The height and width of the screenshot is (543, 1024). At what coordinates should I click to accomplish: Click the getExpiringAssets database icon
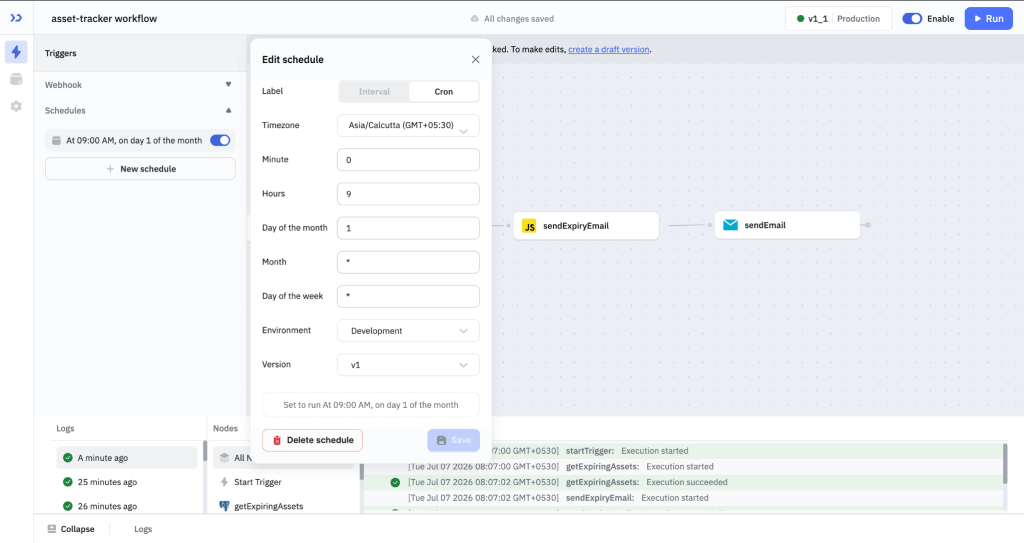click(x=224, y=506)
